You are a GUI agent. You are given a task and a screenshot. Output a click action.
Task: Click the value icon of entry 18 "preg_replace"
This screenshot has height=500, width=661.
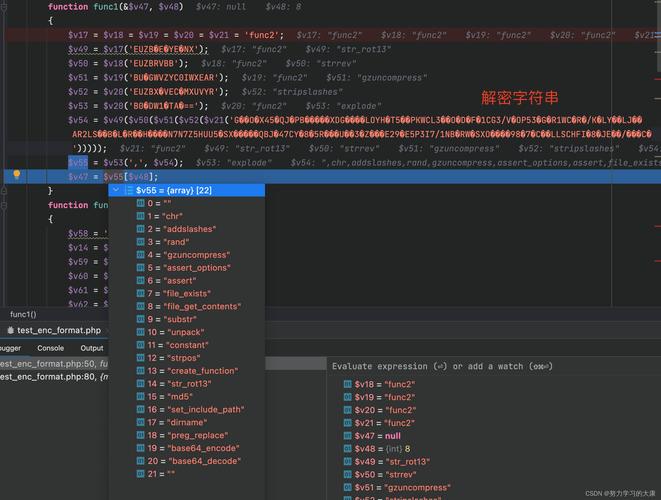point(141,435)
